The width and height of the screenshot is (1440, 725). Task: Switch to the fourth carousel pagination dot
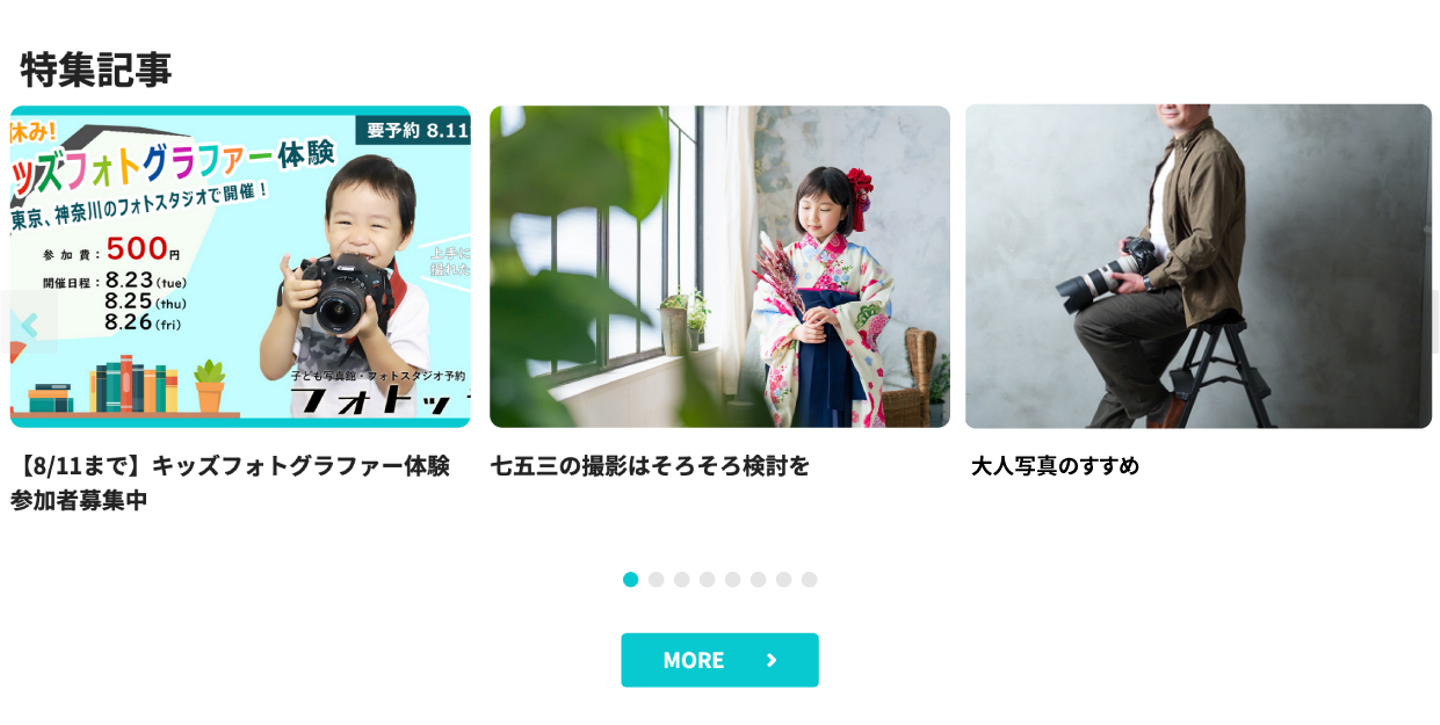tap(707, 579)
